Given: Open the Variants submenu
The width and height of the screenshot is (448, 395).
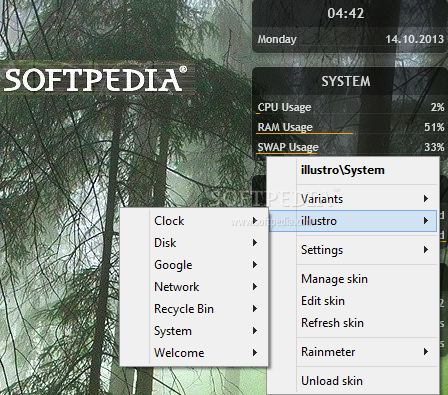Looking at the screenshot, I should click(x=353, y=199).
